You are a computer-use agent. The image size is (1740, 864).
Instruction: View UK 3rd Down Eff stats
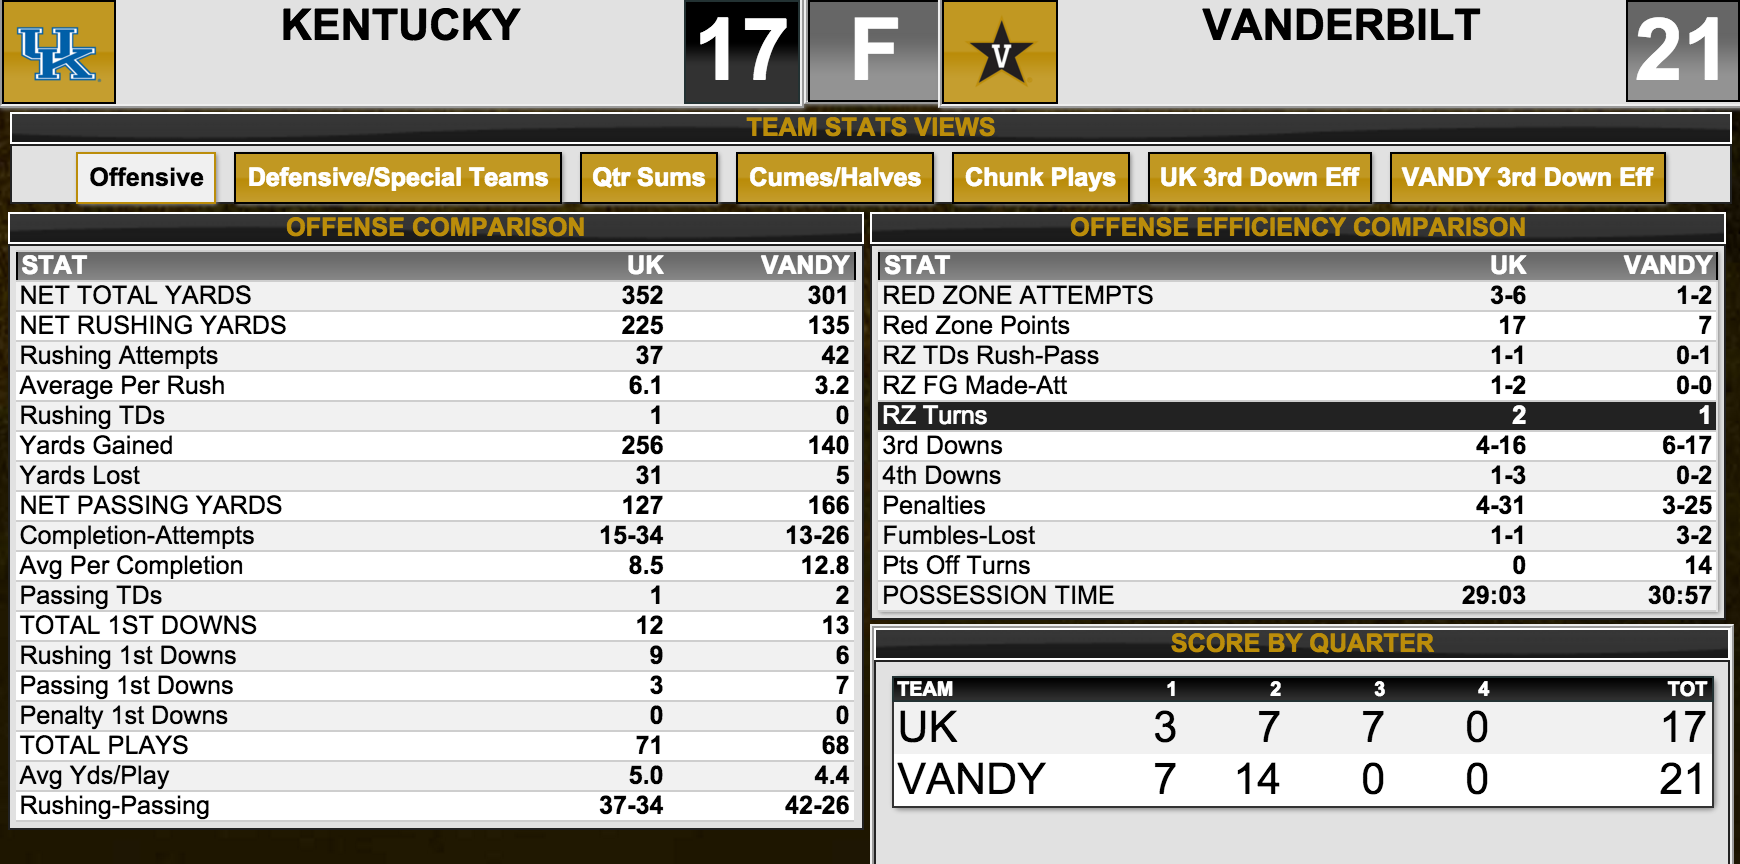tap(1259, 178)
